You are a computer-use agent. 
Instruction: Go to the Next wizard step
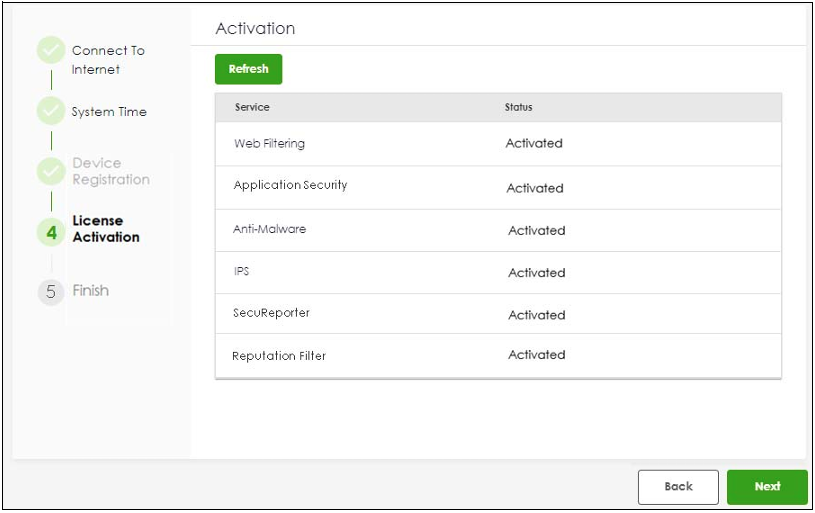[x=767, y=487]
